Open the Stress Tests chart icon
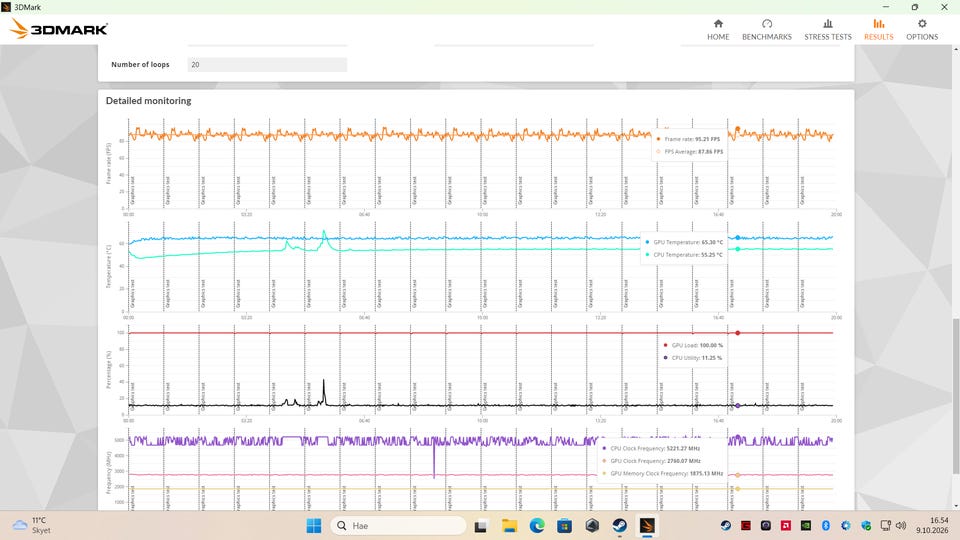Viewport: 960px width, 540px height. (828, 23)
